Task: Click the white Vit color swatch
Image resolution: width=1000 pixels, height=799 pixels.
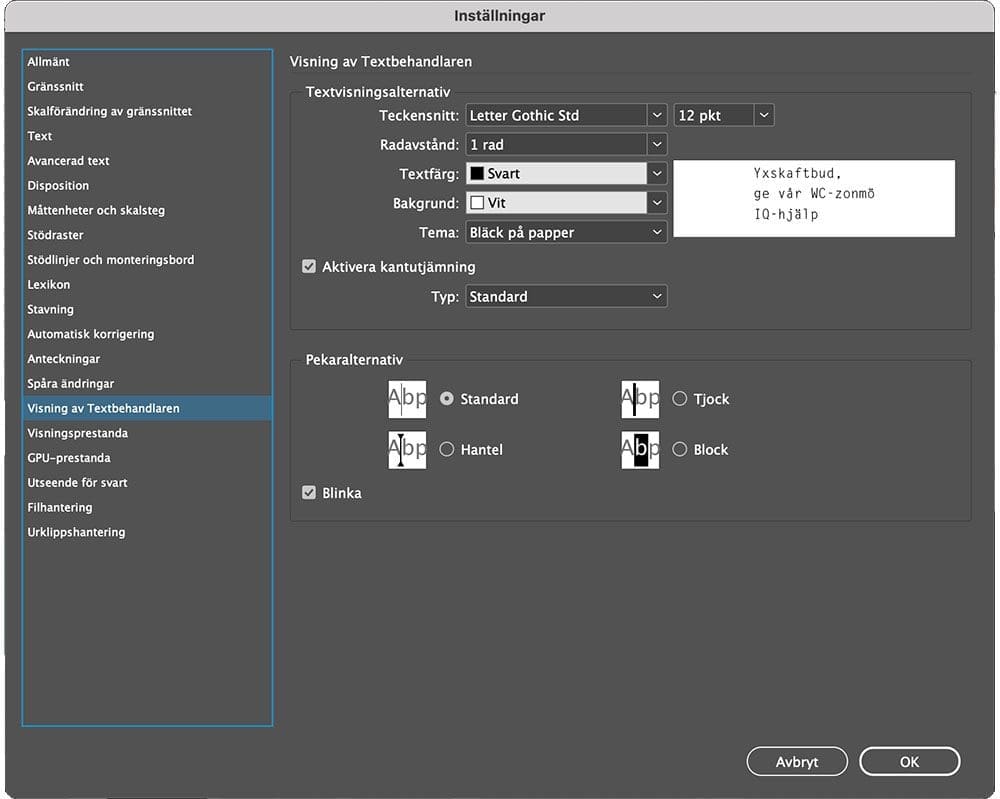Action: 477,203
